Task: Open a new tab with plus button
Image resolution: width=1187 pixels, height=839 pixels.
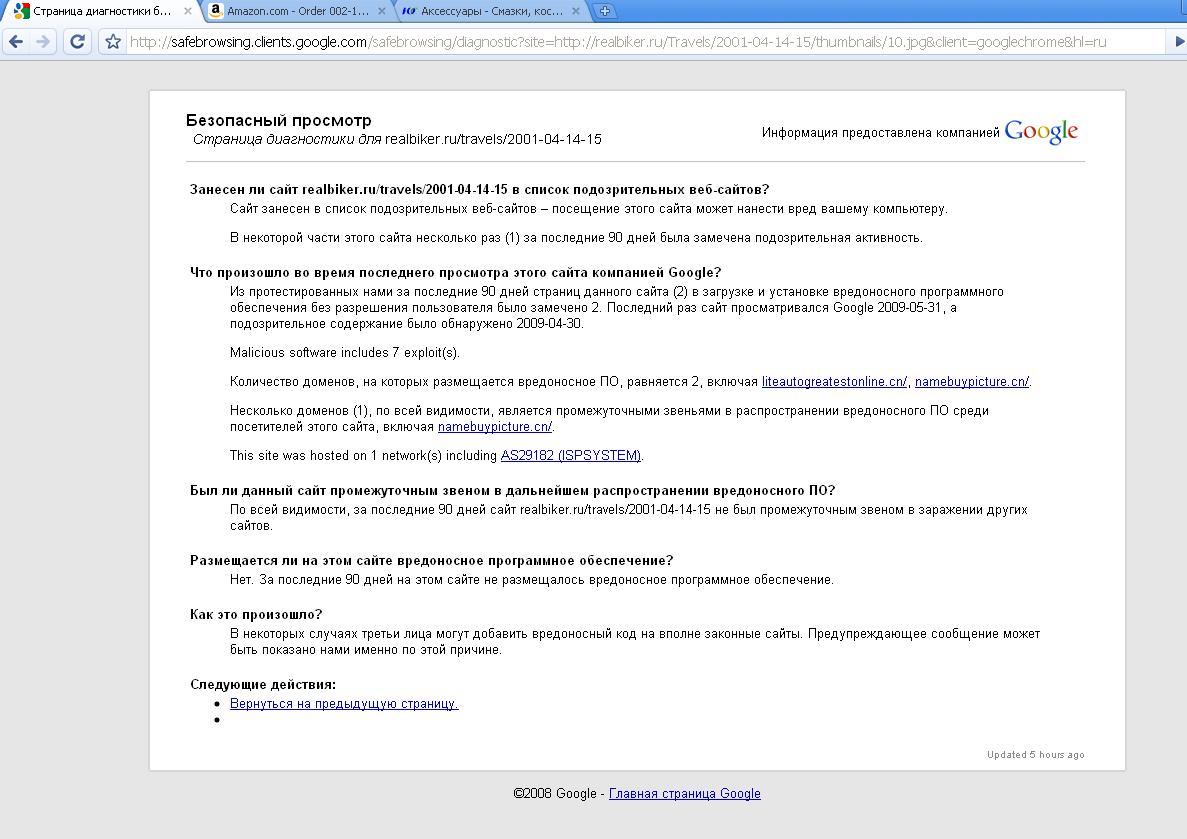Action: point(604,12)
